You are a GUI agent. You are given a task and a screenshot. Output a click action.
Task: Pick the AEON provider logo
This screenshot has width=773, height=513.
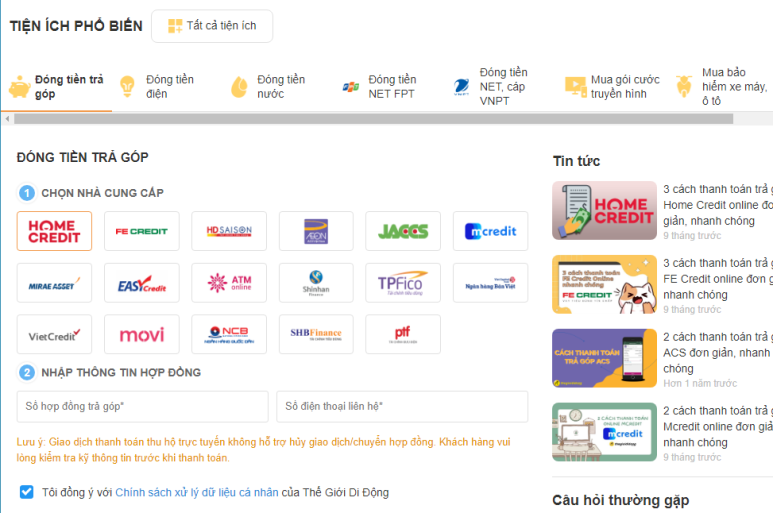(316, 231)
